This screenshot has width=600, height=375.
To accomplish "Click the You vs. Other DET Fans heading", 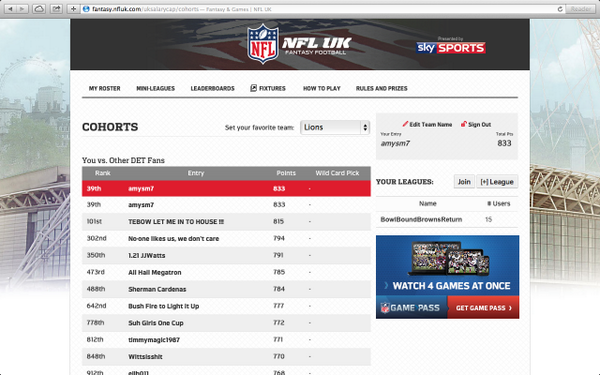I will pyautogui.click(x=123, y=160).
